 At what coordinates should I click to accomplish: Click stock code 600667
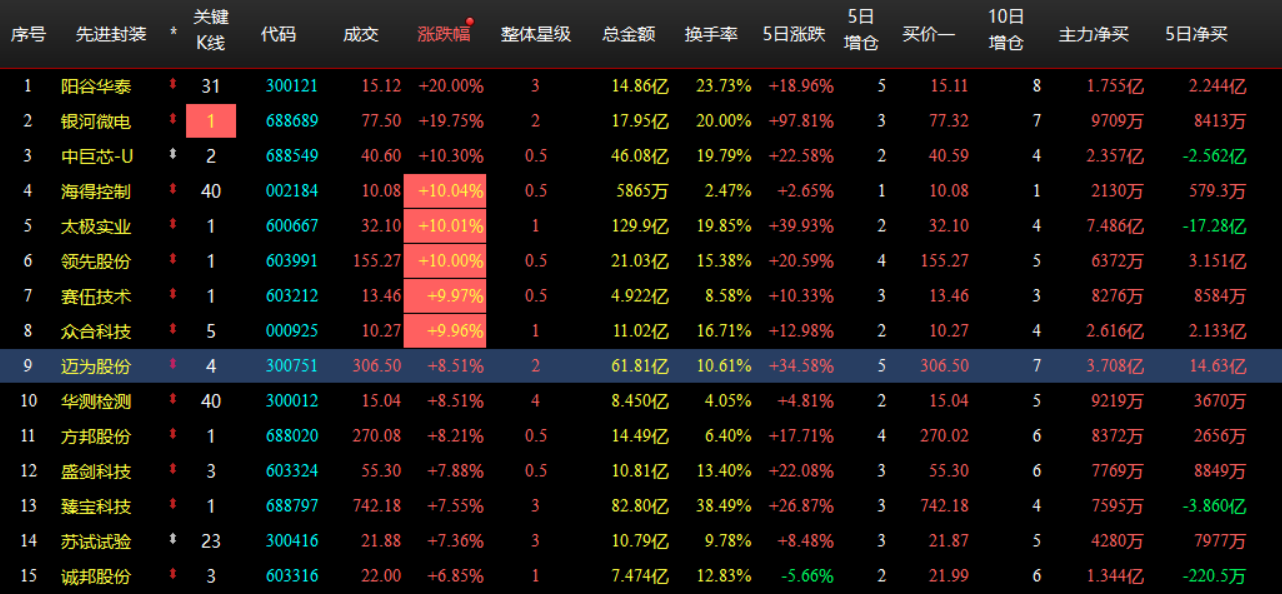pyautogui.click(x=292, y=227)
